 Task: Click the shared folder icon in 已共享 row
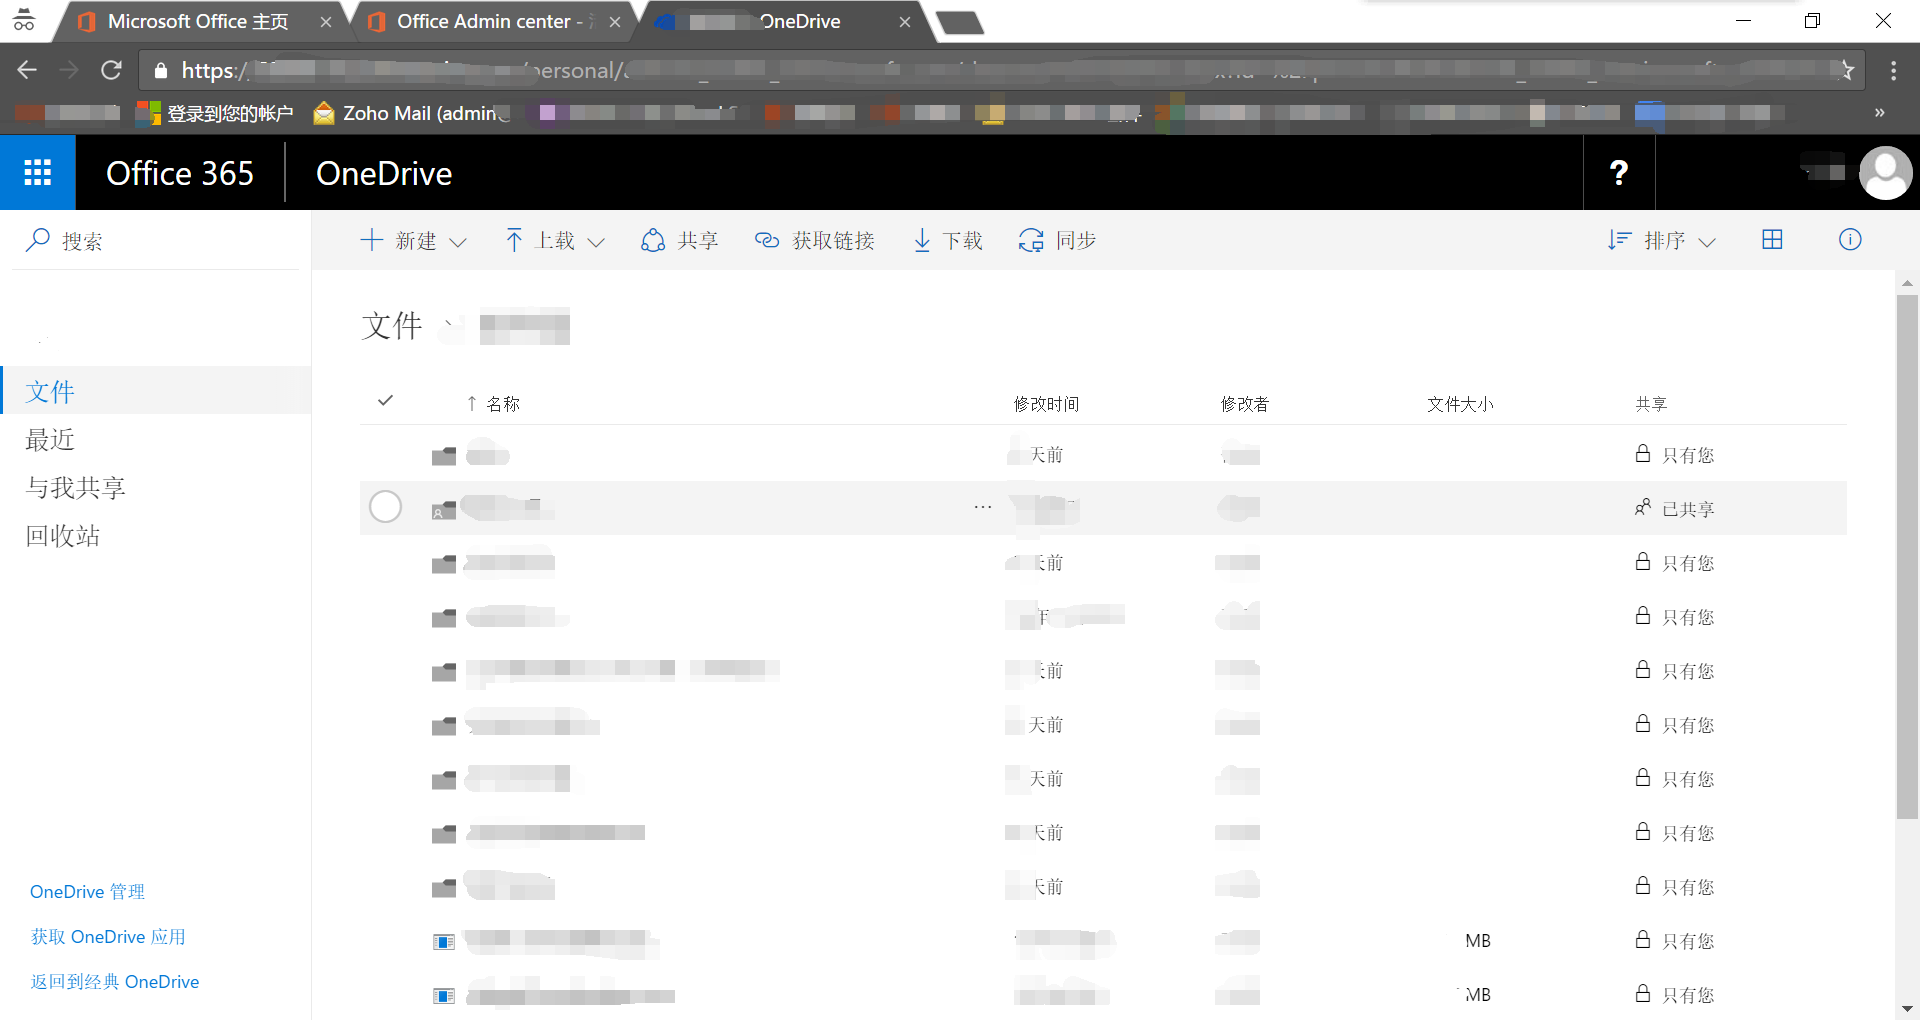click(x=444, y=510)
